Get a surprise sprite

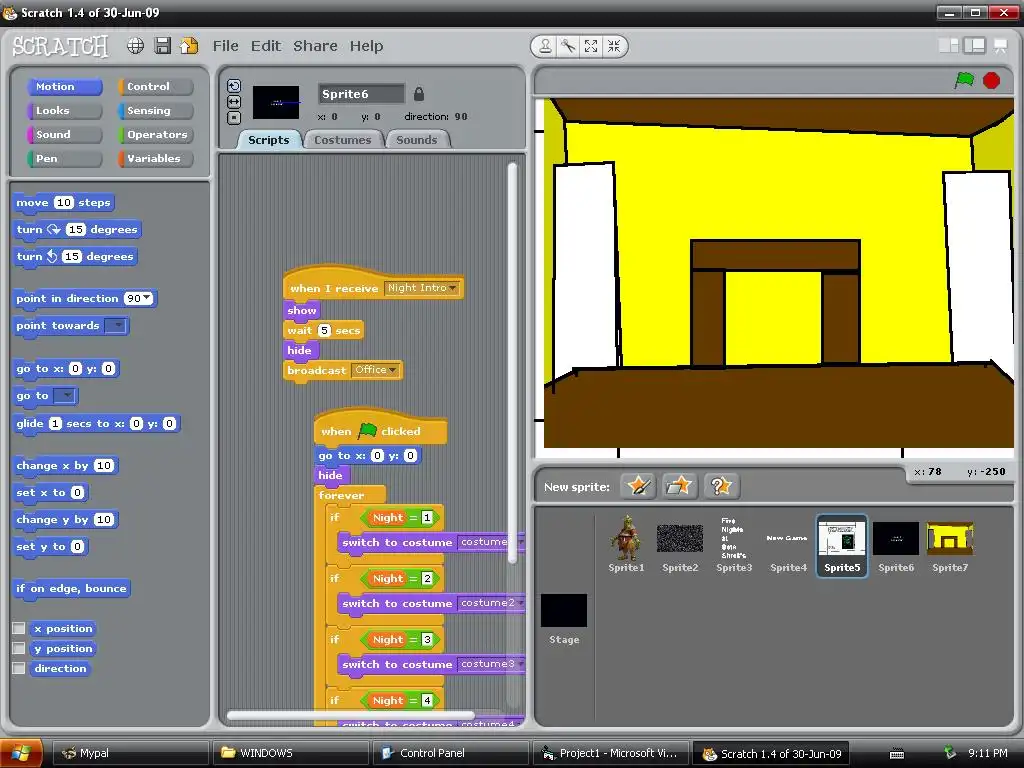point(720,486)
